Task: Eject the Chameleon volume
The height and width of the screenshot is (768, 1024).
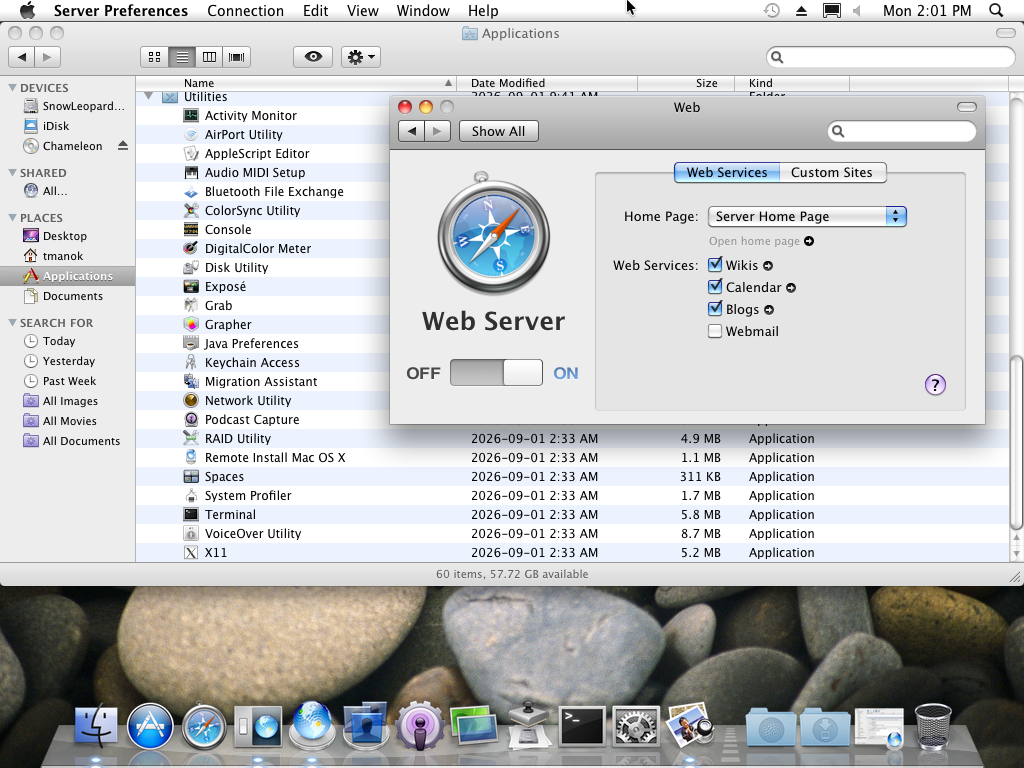Action: tap(123, 146)
